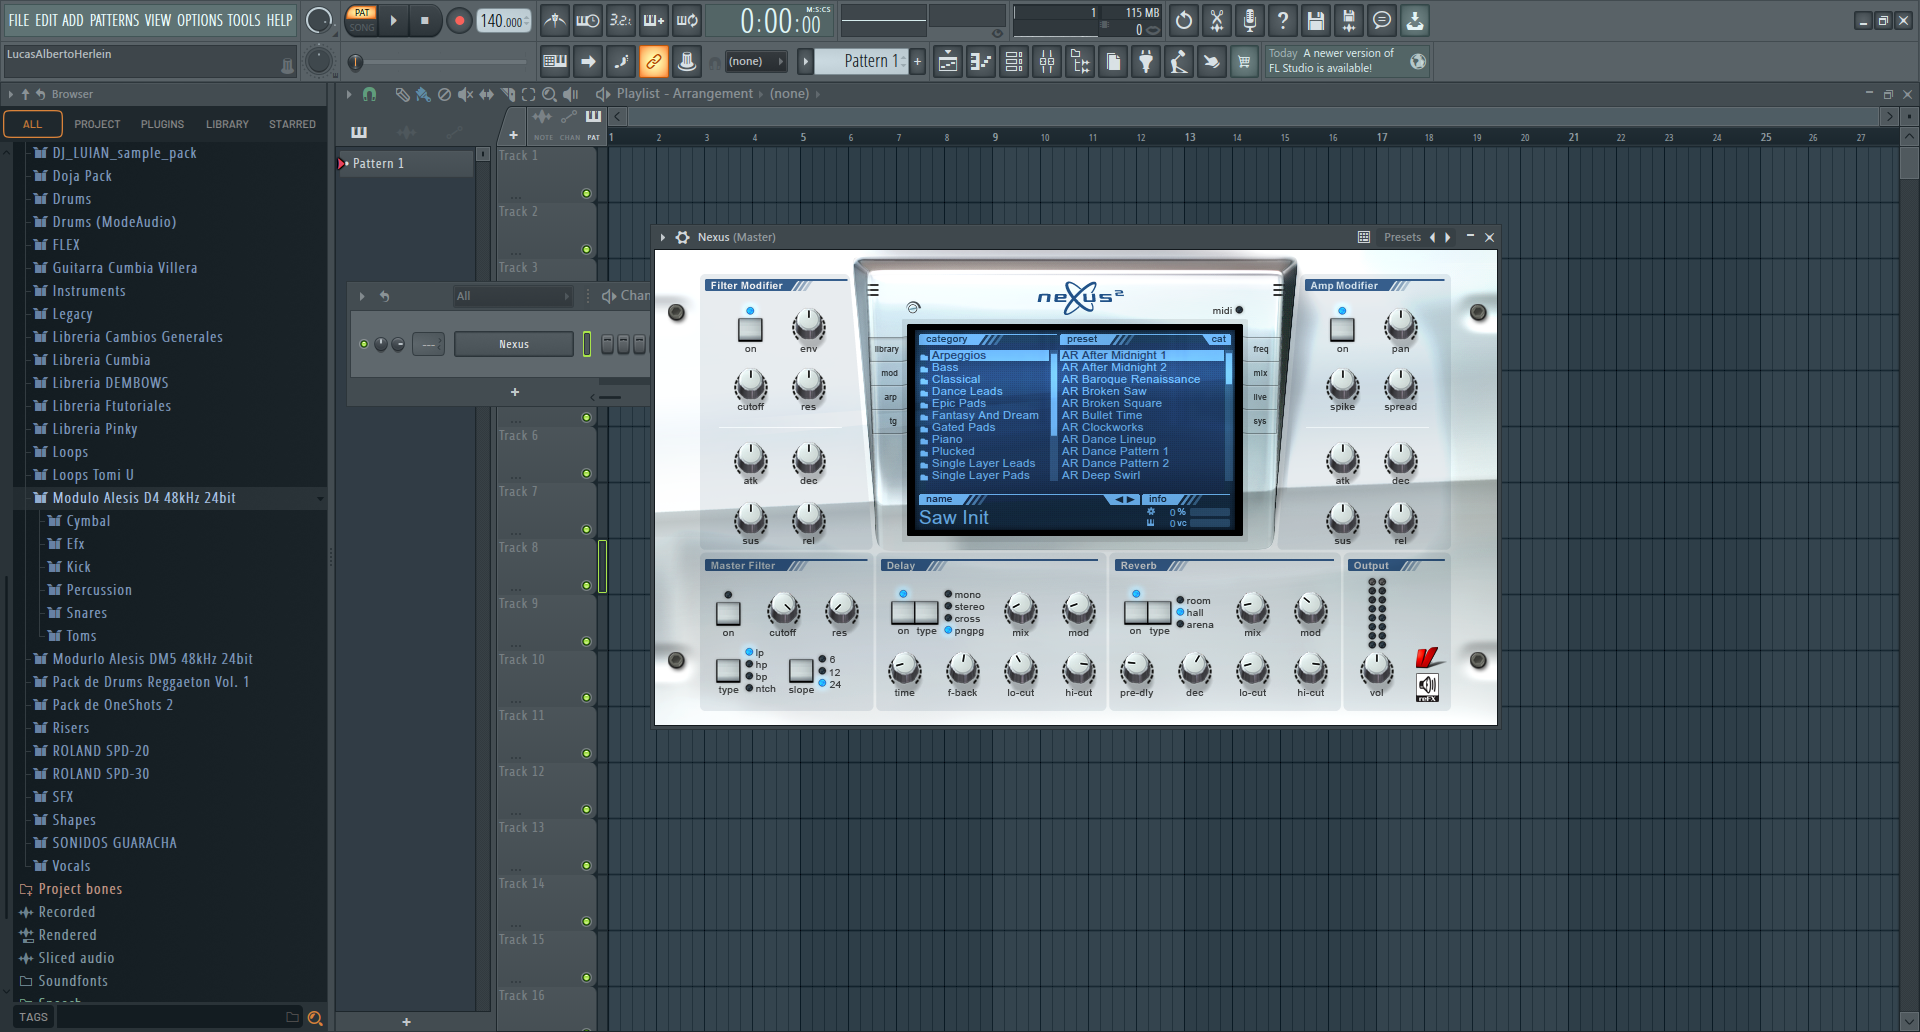Open the shopping cart content library icon
This screenshot has height=1032, width=1920.
tap(1244, 62)
